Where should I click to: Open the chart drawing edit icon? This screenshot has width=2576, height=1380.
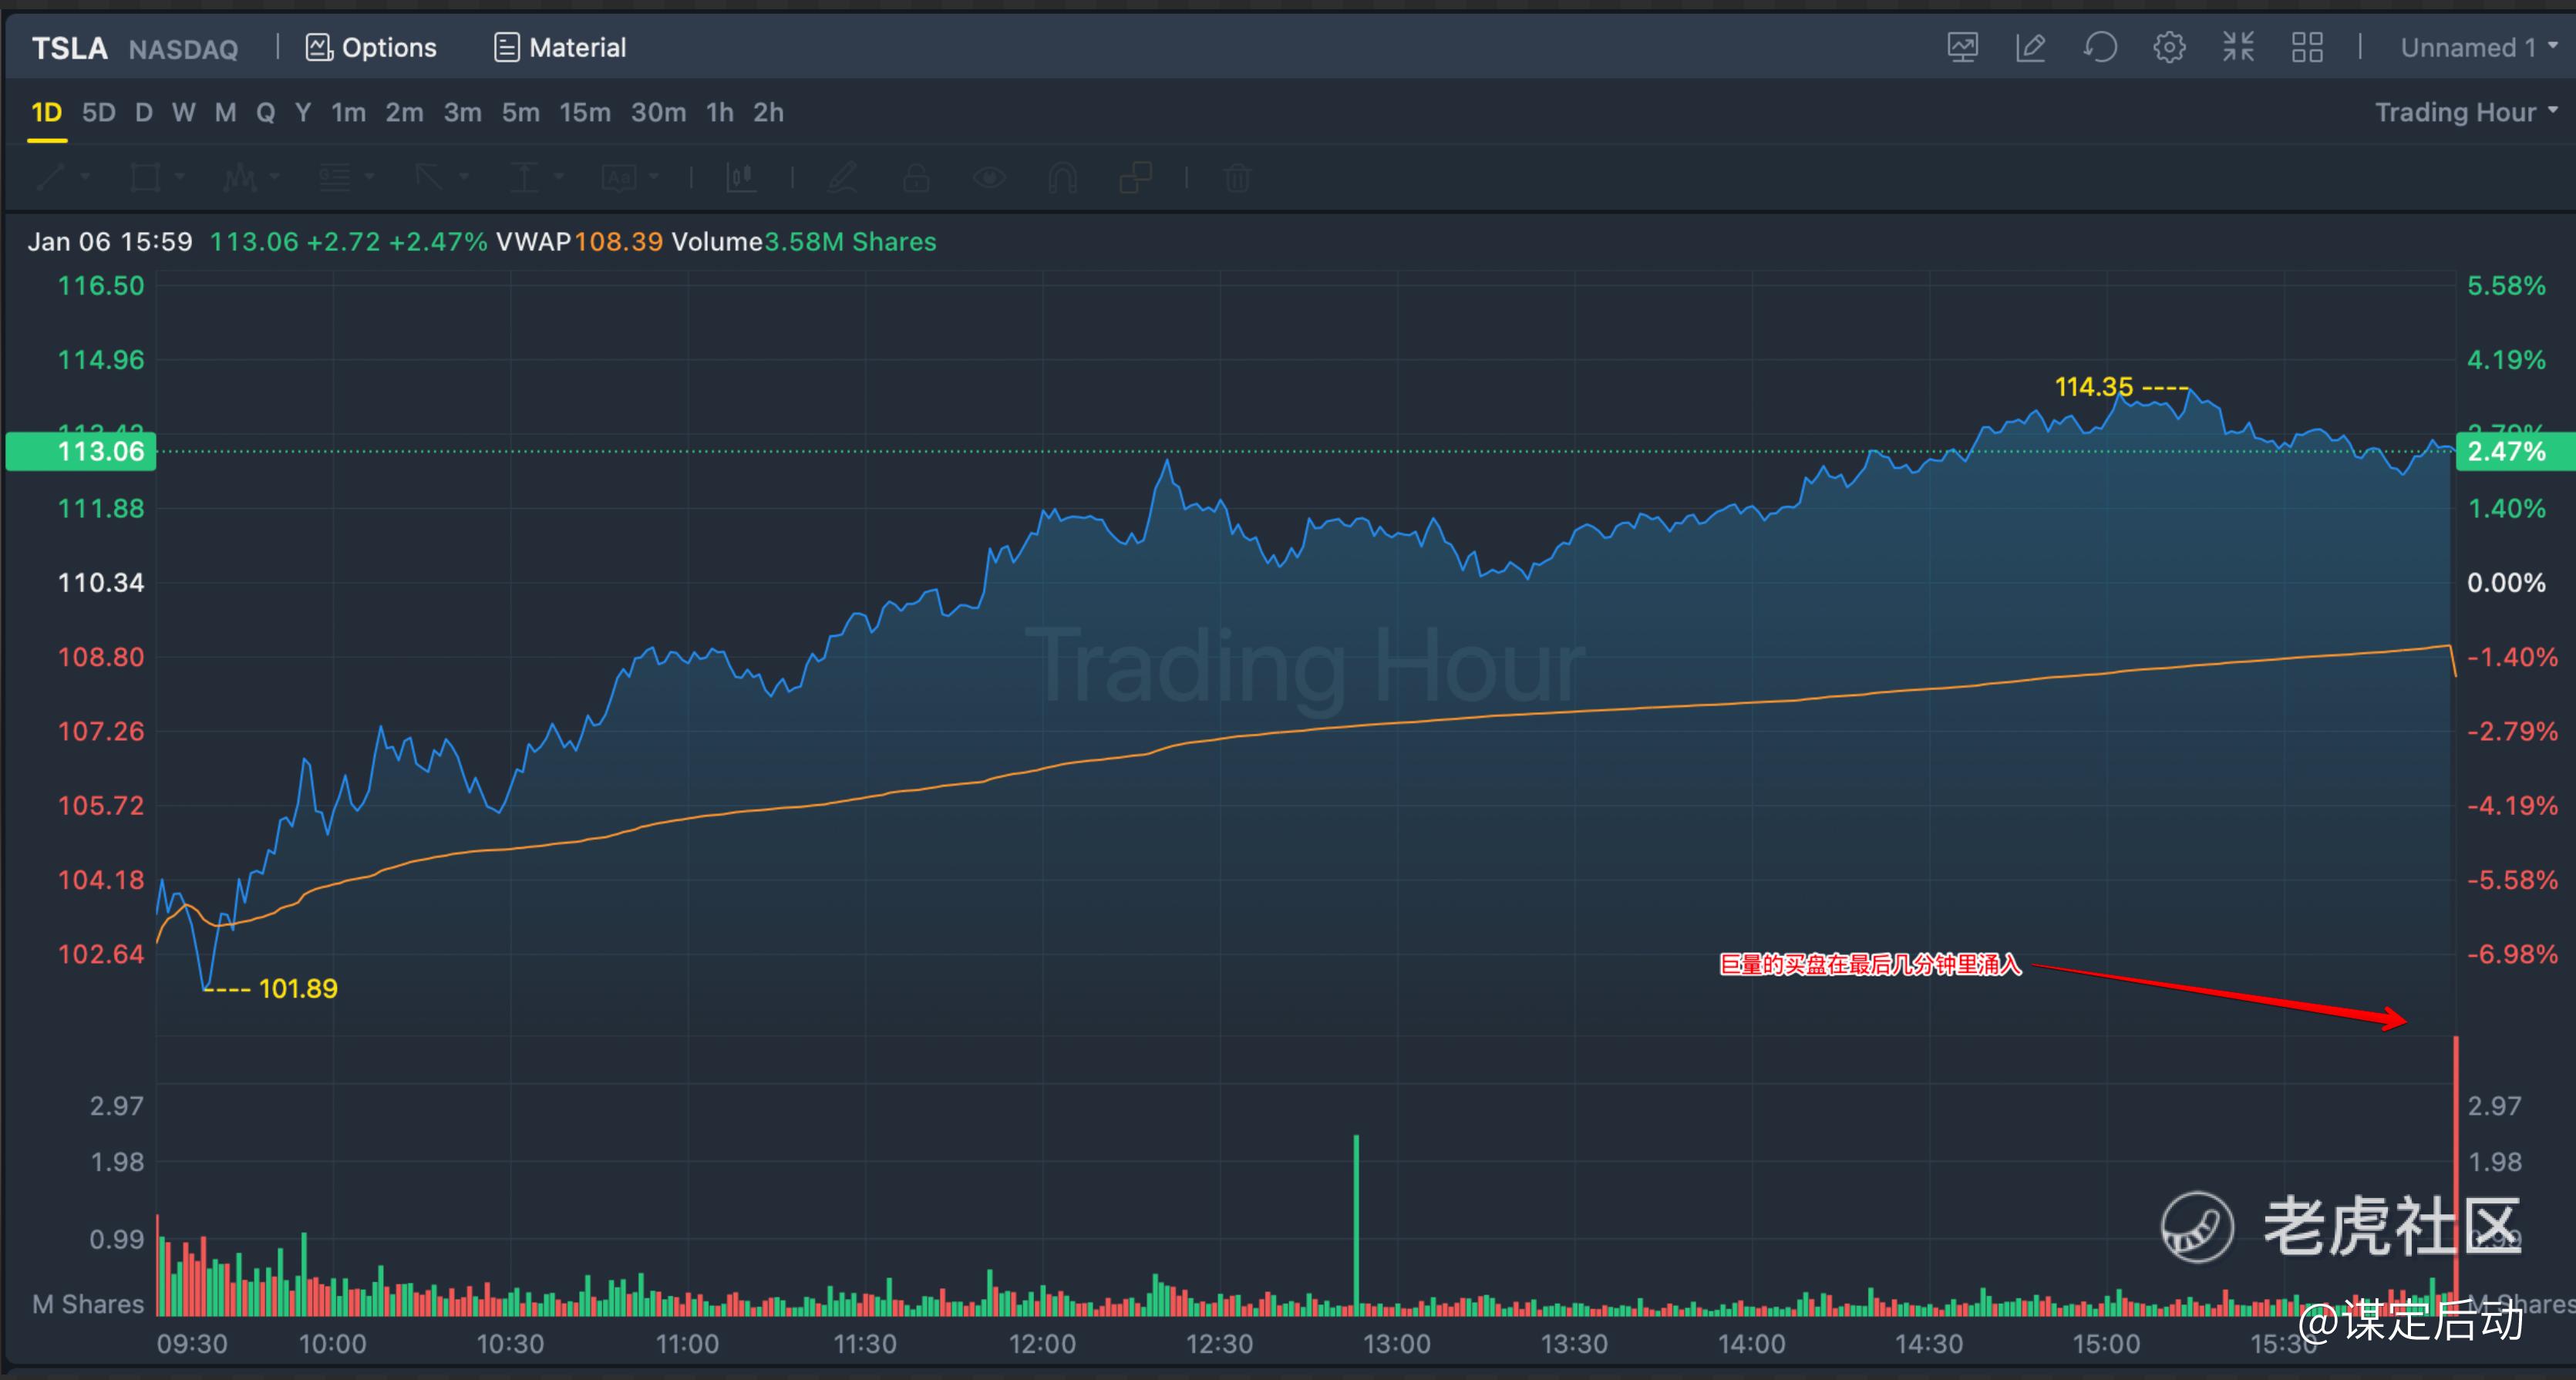(2030, 47)
